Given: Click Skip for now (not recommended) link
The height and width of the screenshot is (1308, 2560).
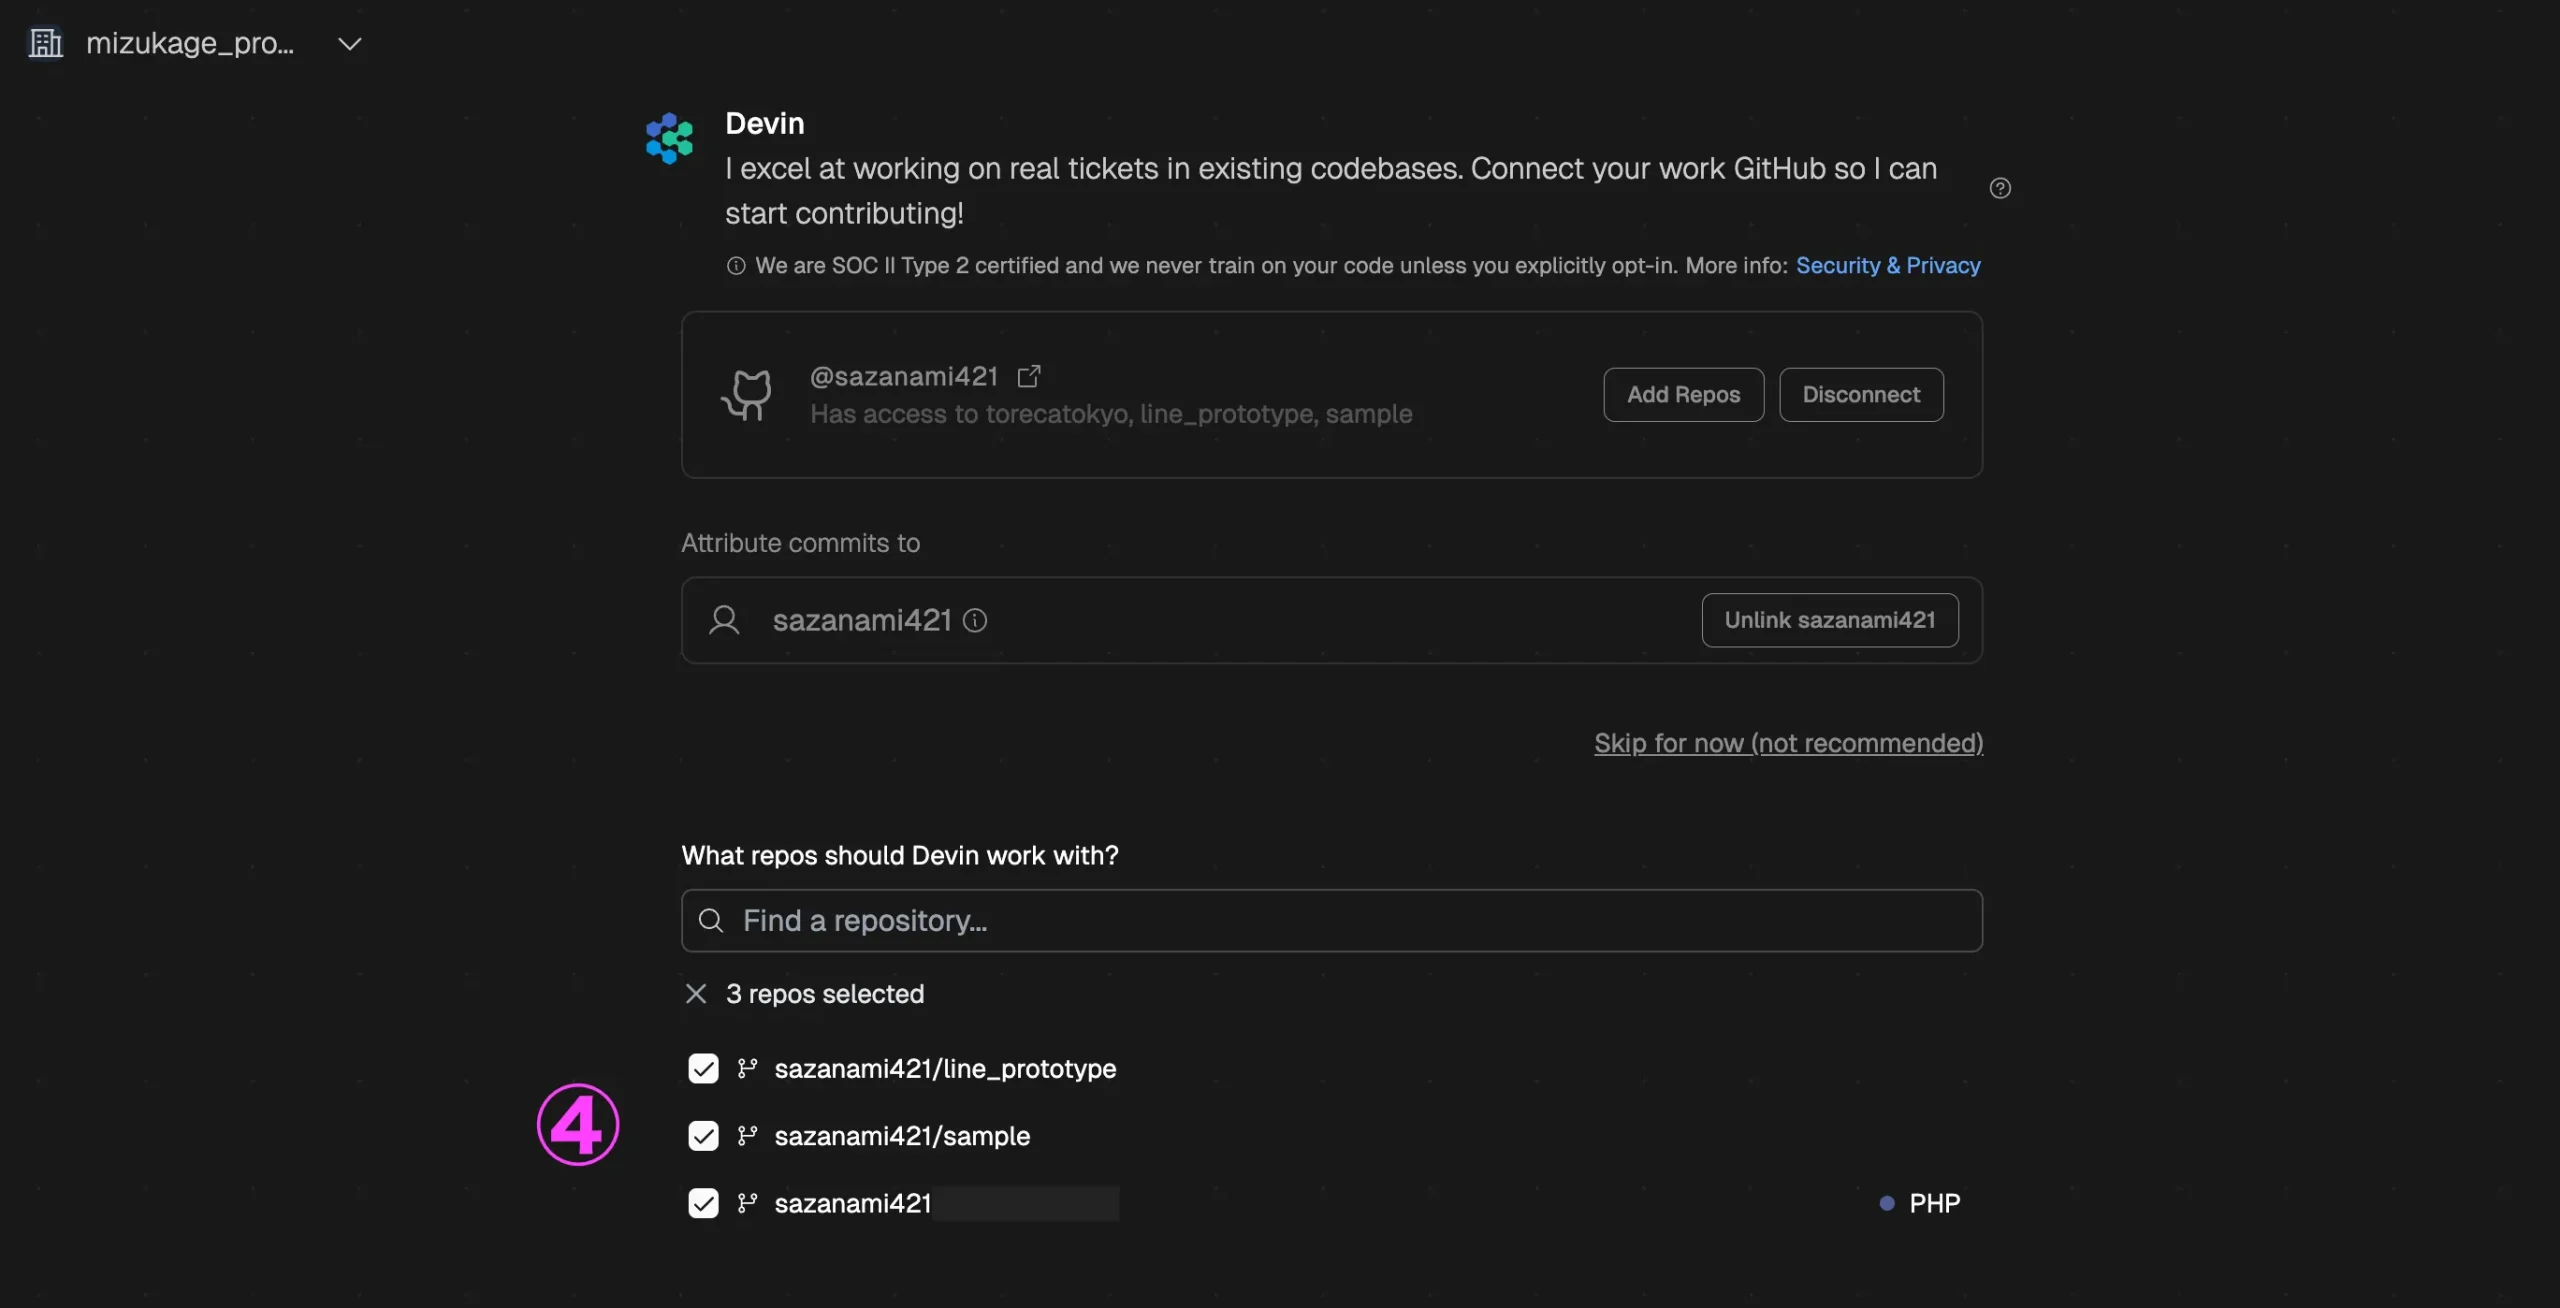Looking at the screenshot, I should 1789,743.
